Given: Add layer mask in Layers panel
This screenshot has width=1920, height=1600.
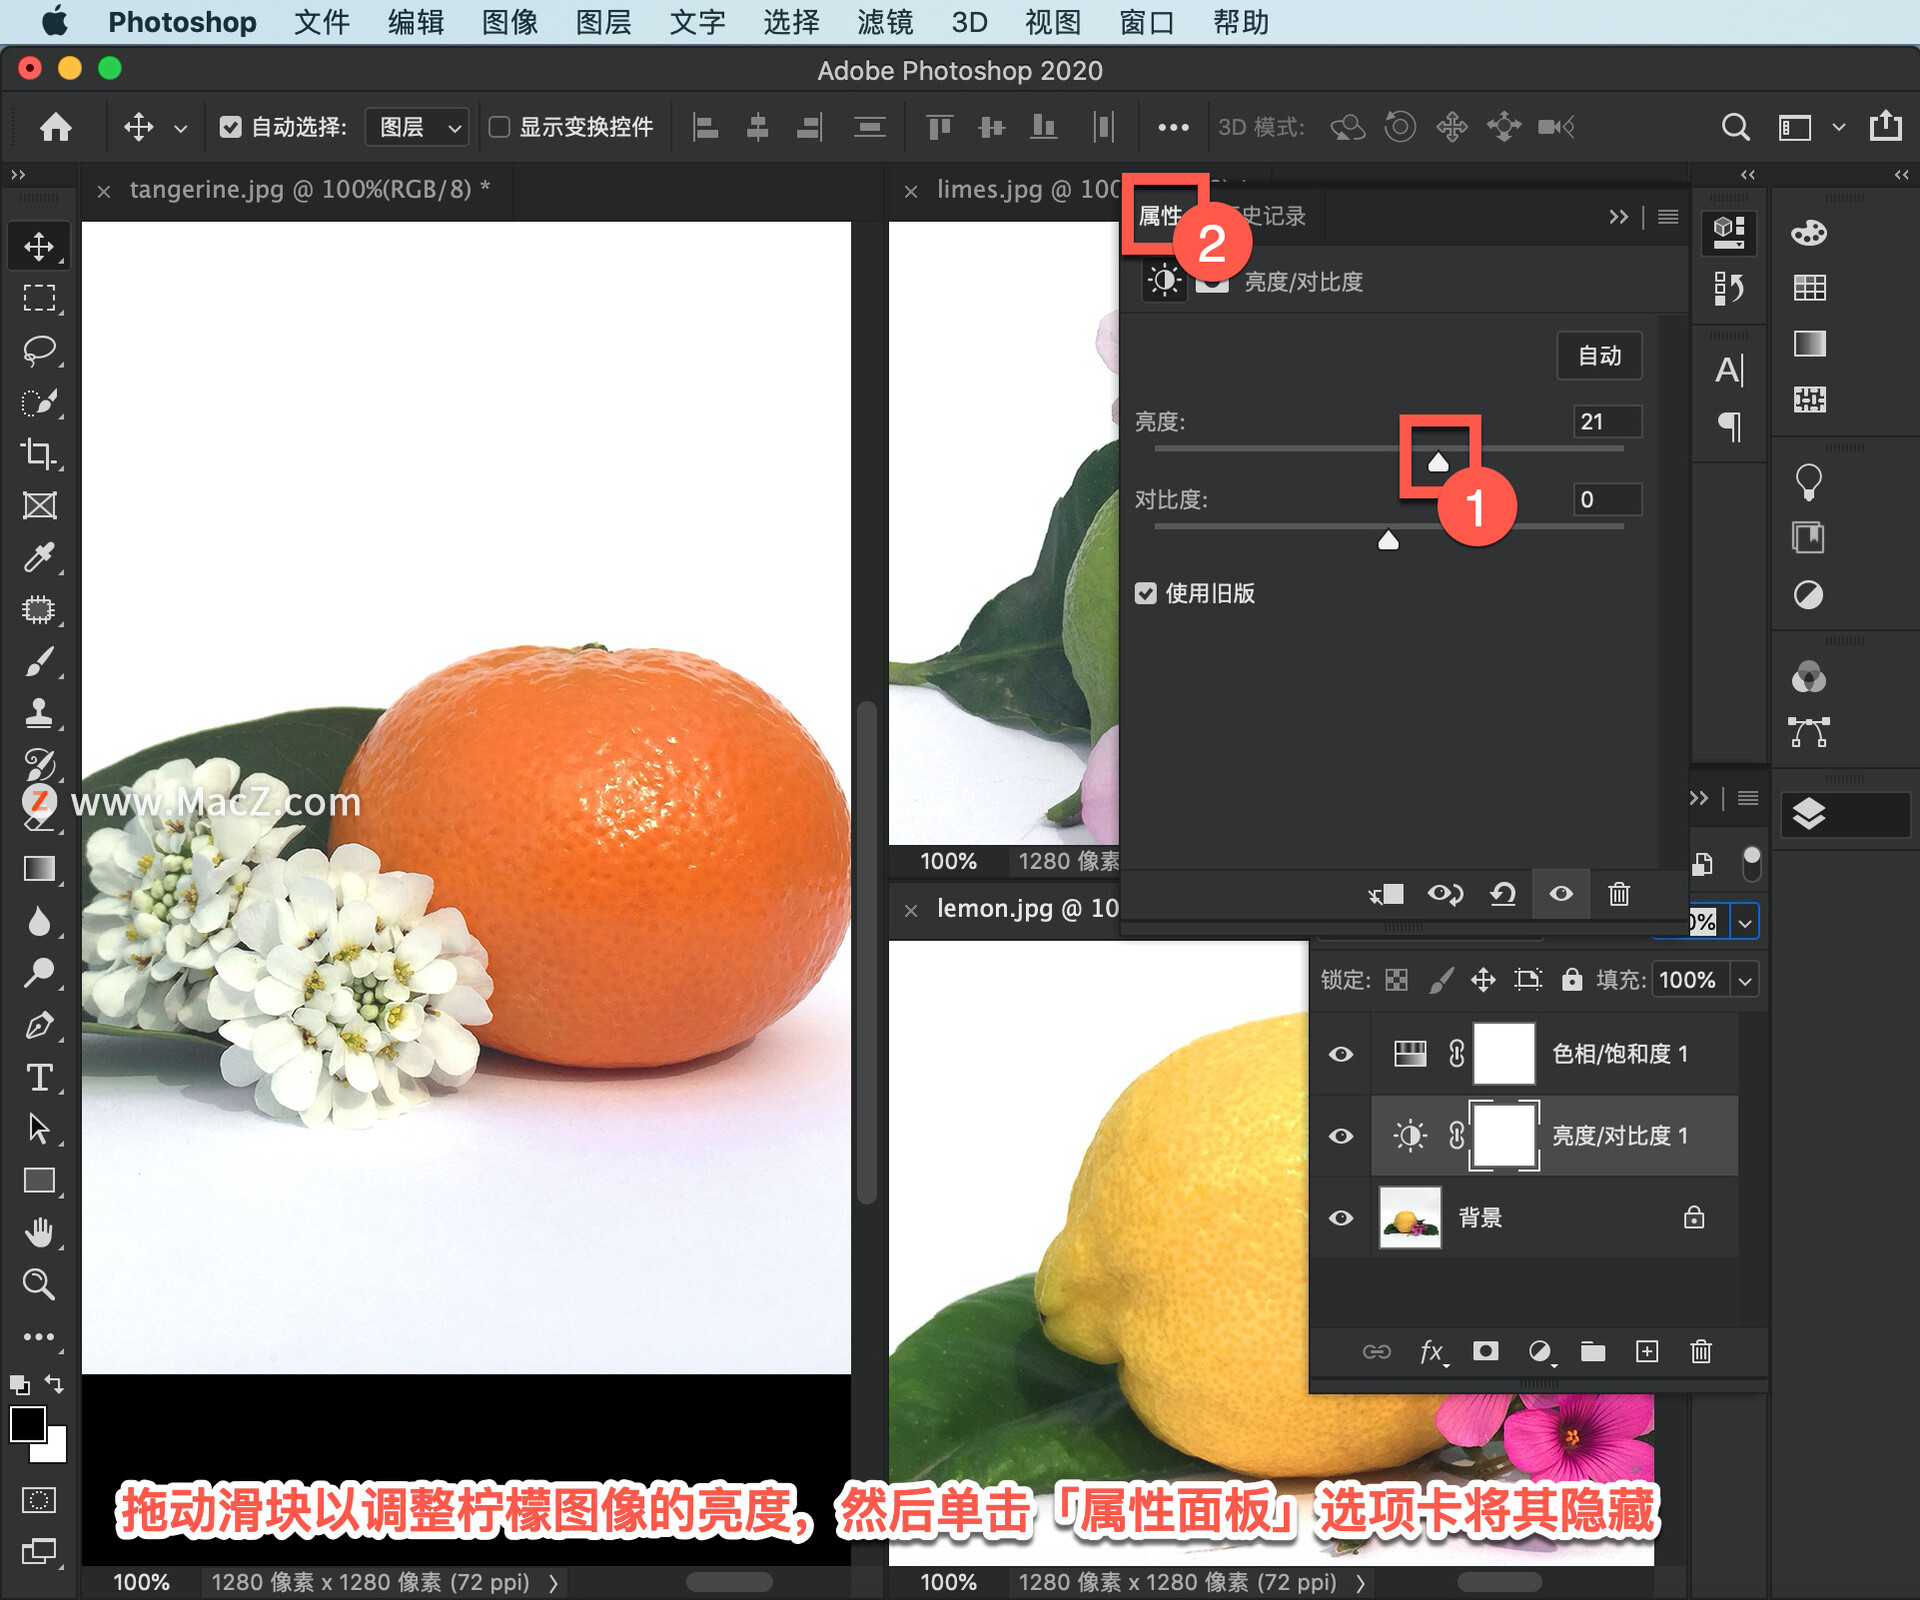Looking at the screenshot, I should click(x=1485, y=1352).
